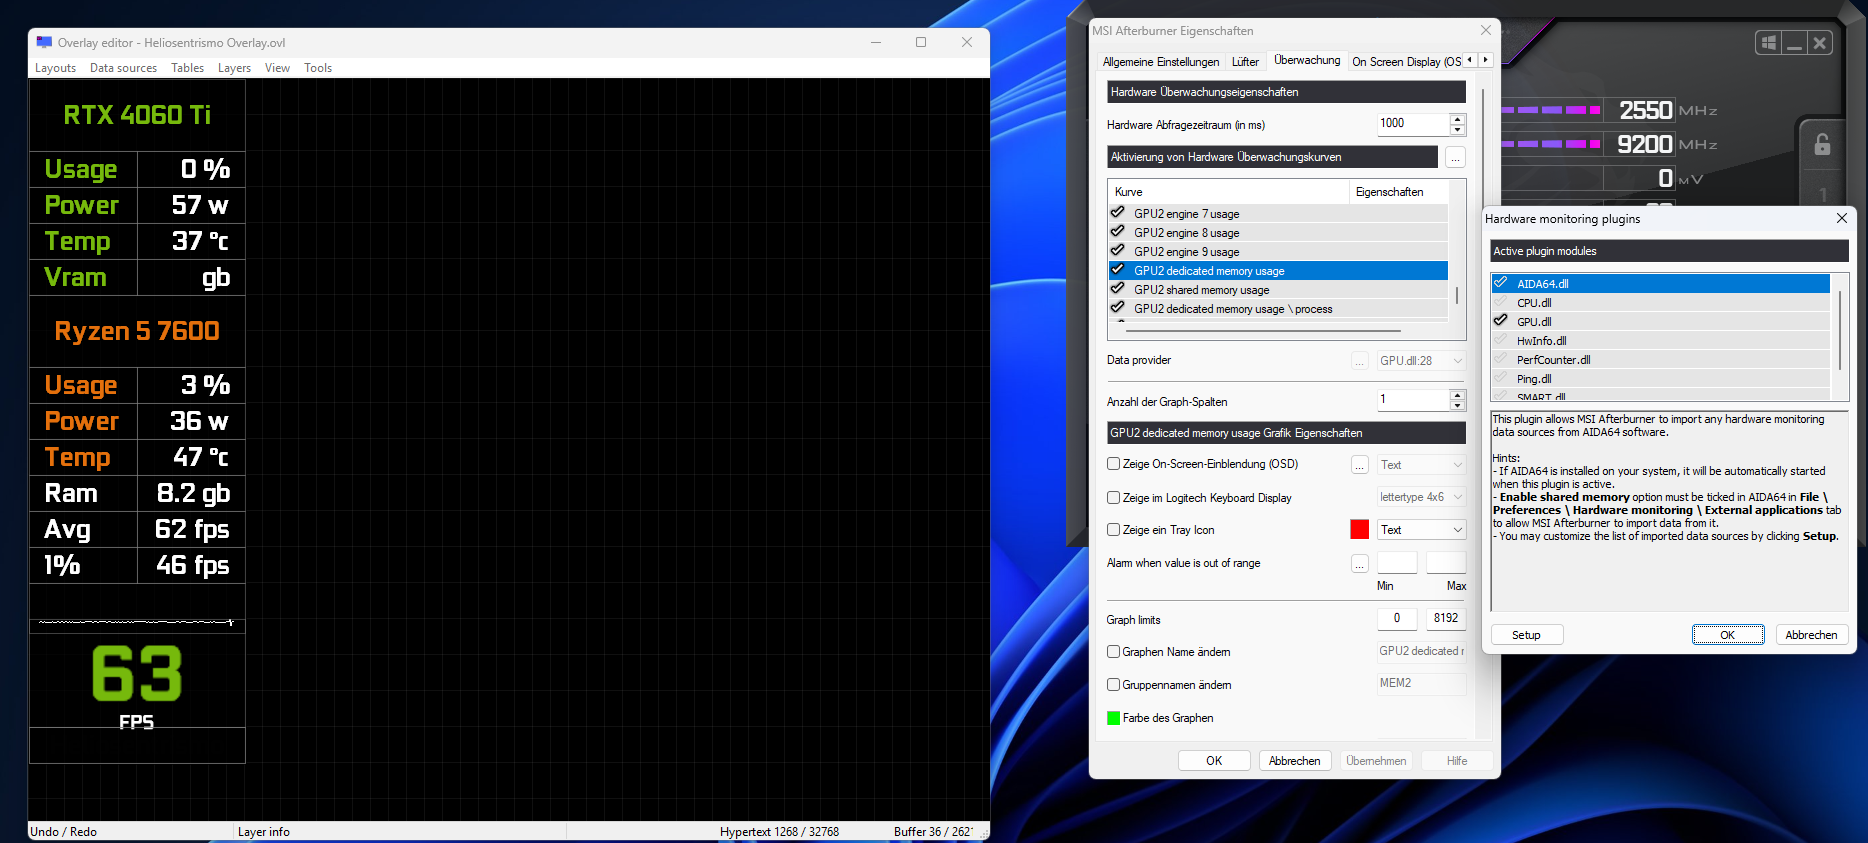Click the Alarm Min value field
The height and width of the screenshot is (843, 1868).
1397,563
